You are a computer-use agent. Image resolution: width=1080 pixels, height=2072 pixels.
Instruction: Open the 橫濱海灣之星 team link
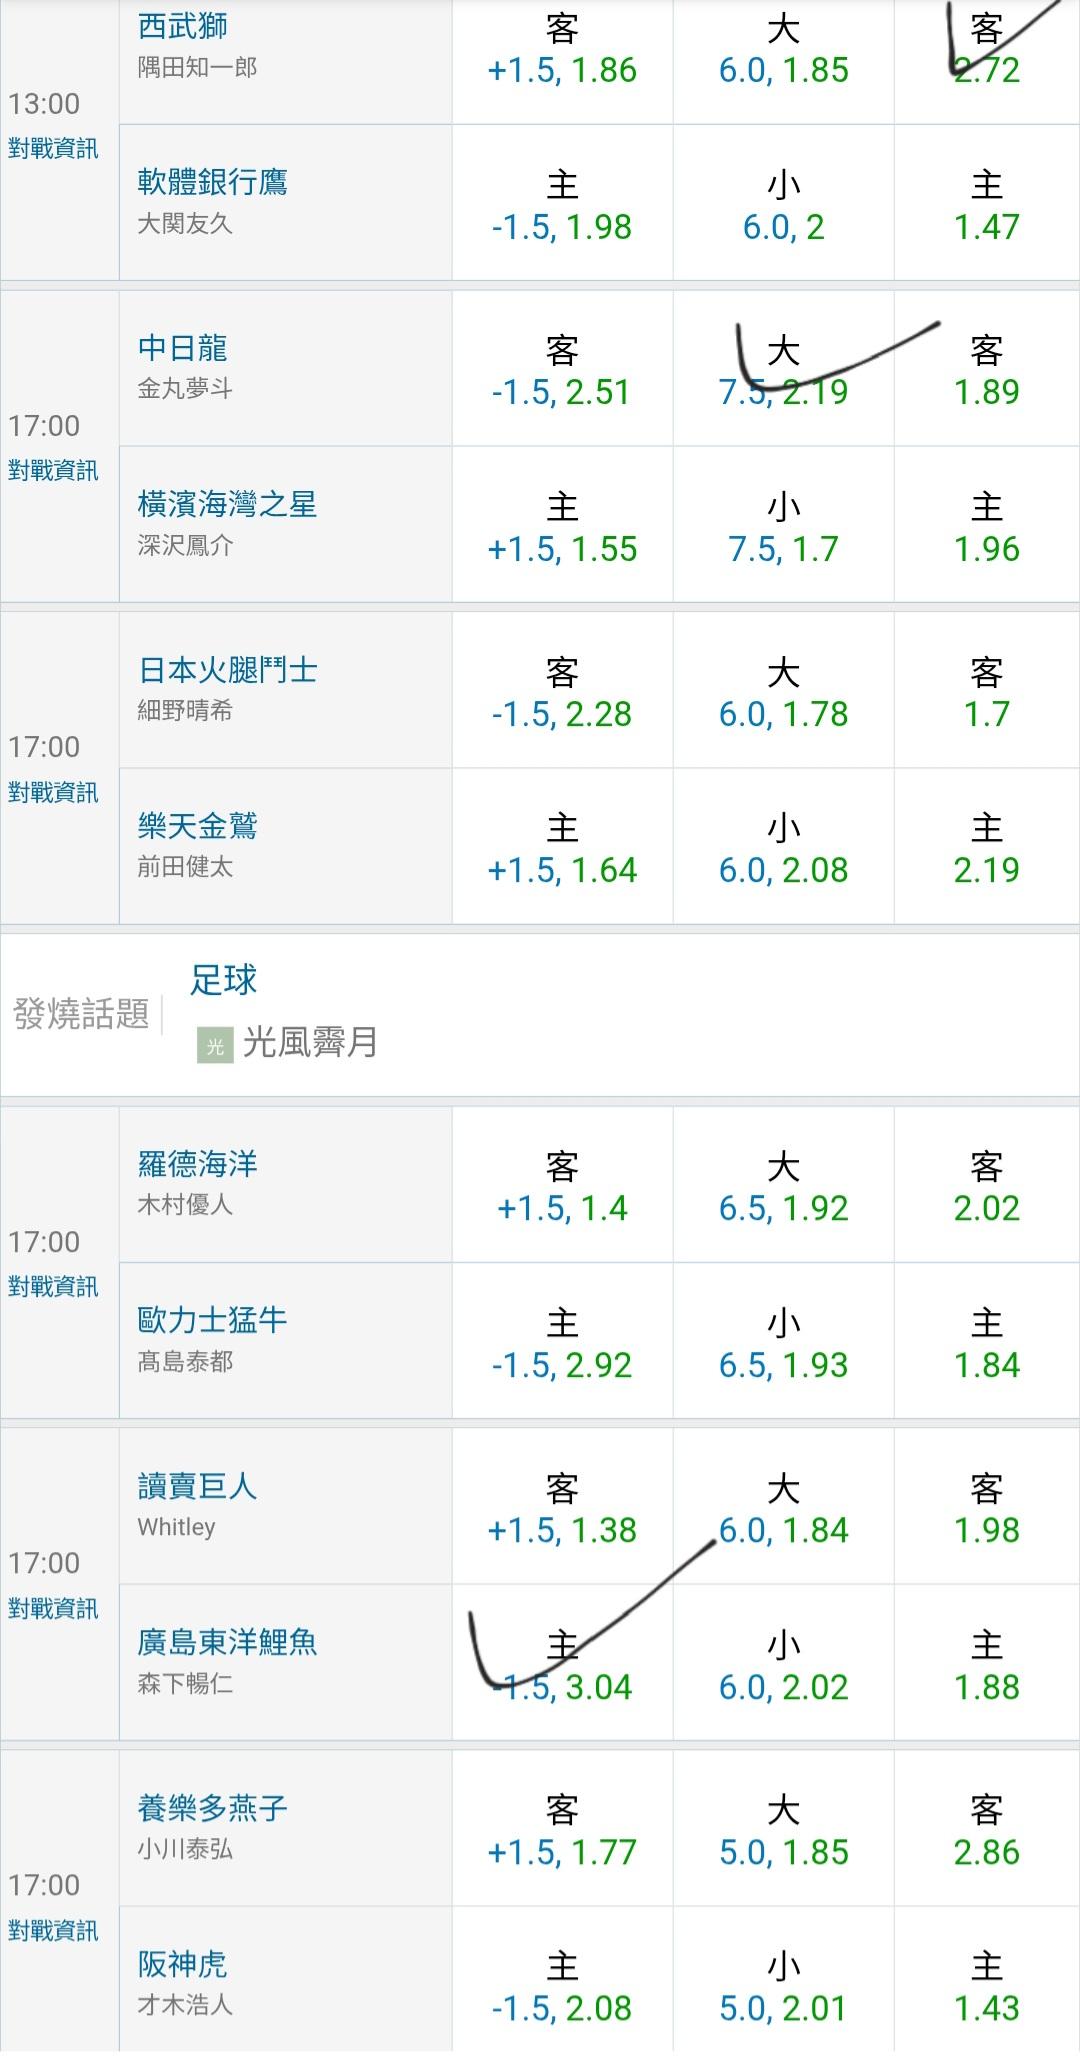tap(227, 504)
